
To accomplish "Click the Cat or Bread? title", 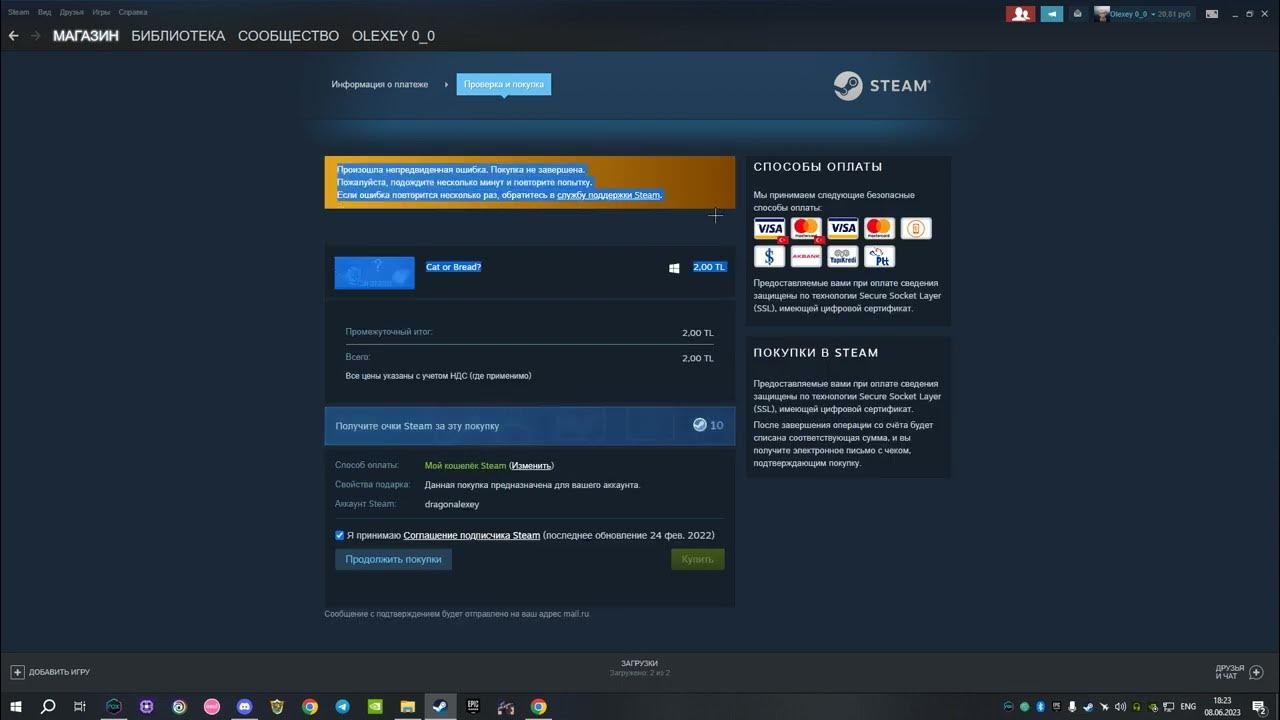I will pos(454,268).
